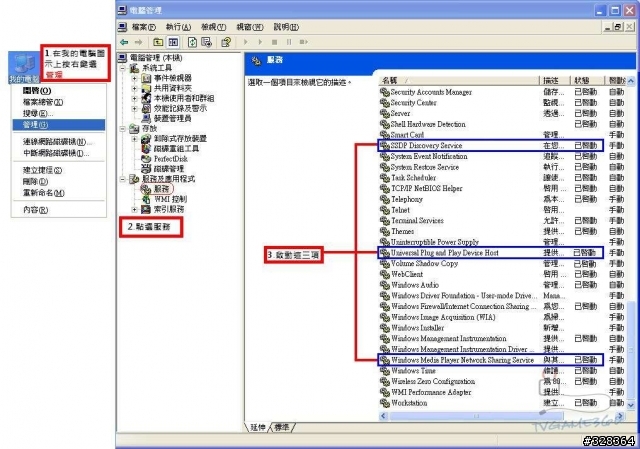Image resolution: width=640 pixels, height=449 pixels.
Task: Click the horizontal scrollbar right arrow
Action: 620,416
